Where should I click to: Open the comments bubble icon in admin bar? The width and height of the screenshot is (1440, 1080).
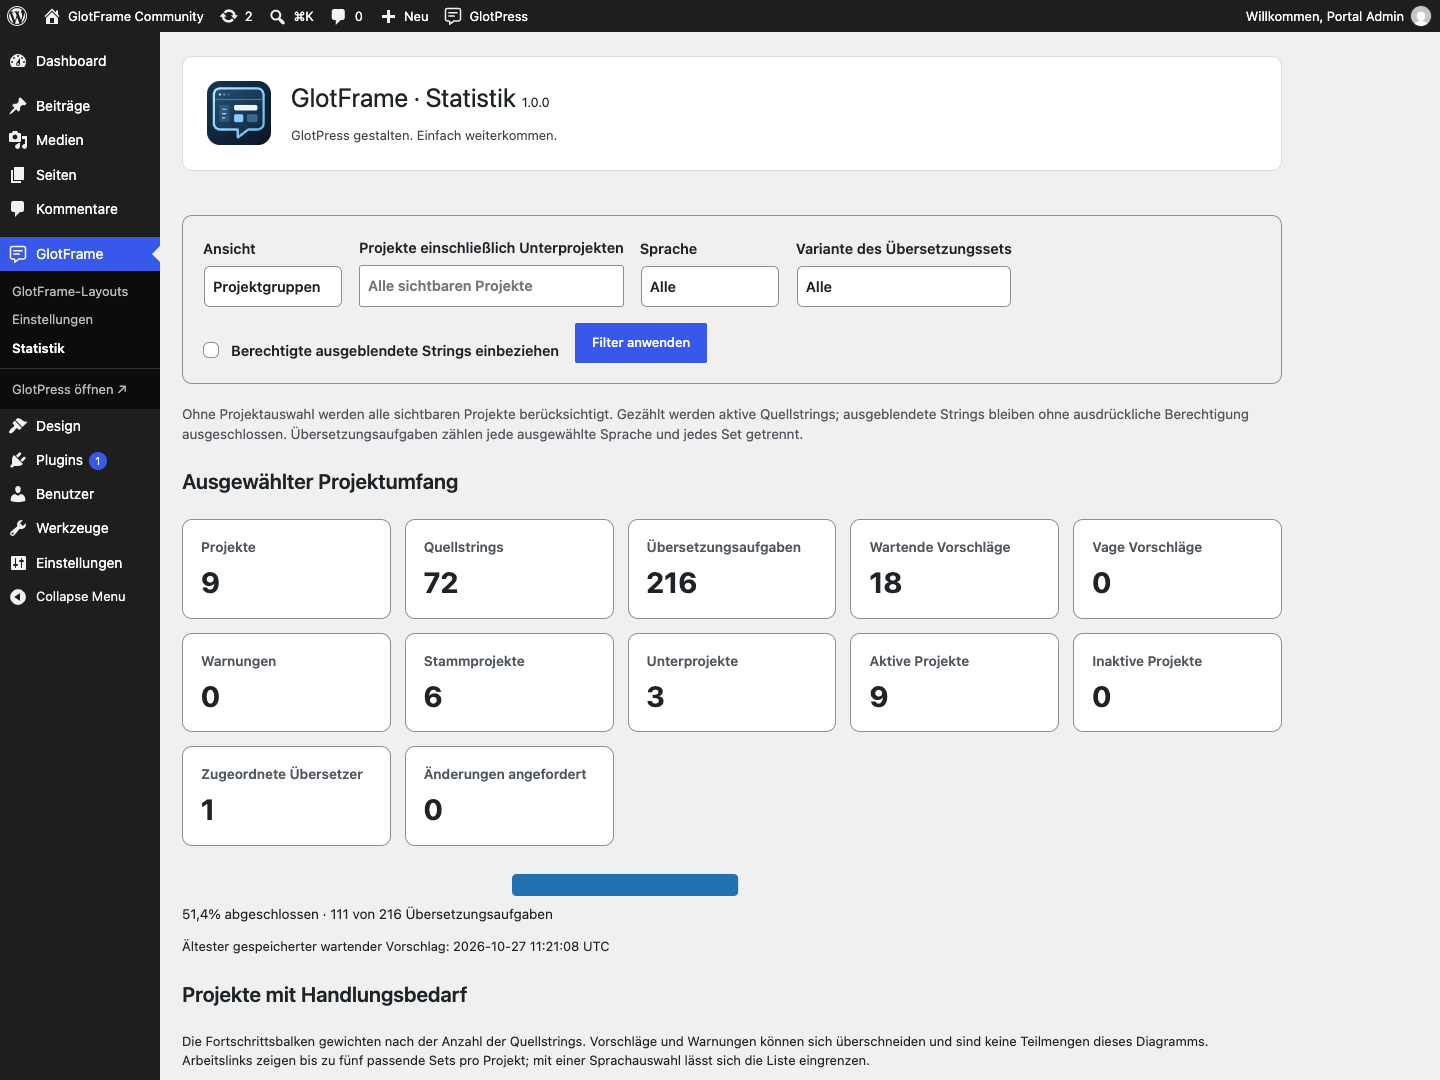pyautogui.click(x=338, y=16)
